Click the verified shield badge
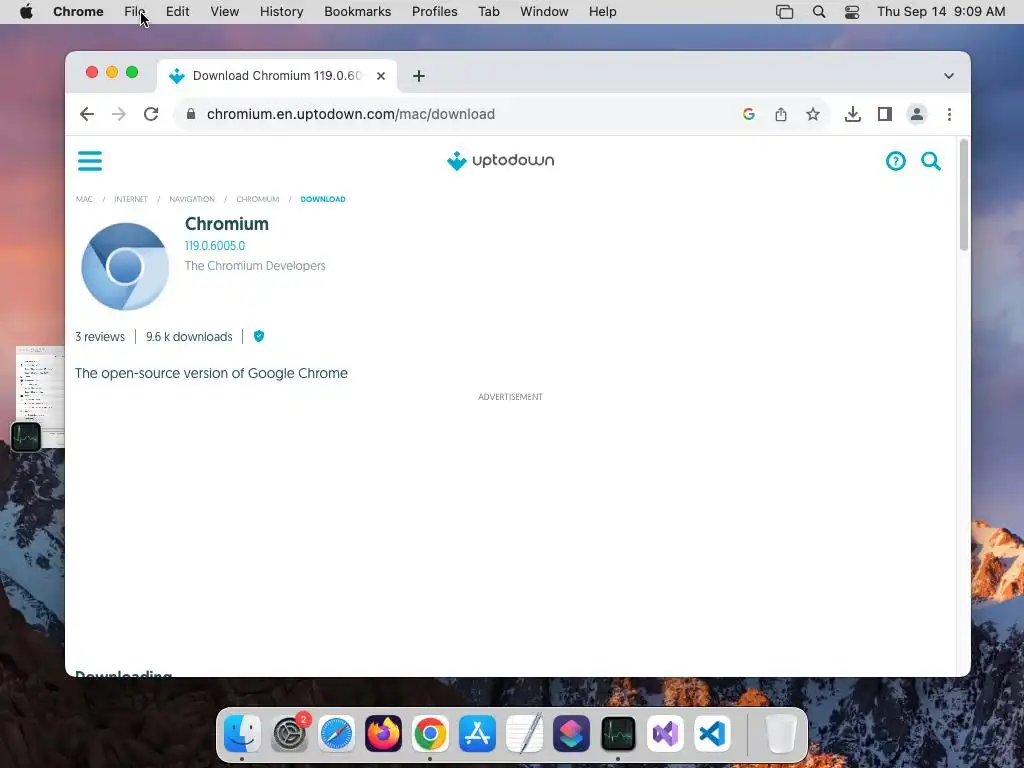Image resolution: width=1024 pixels, height=768 pixels. click(x=259, y=336)
